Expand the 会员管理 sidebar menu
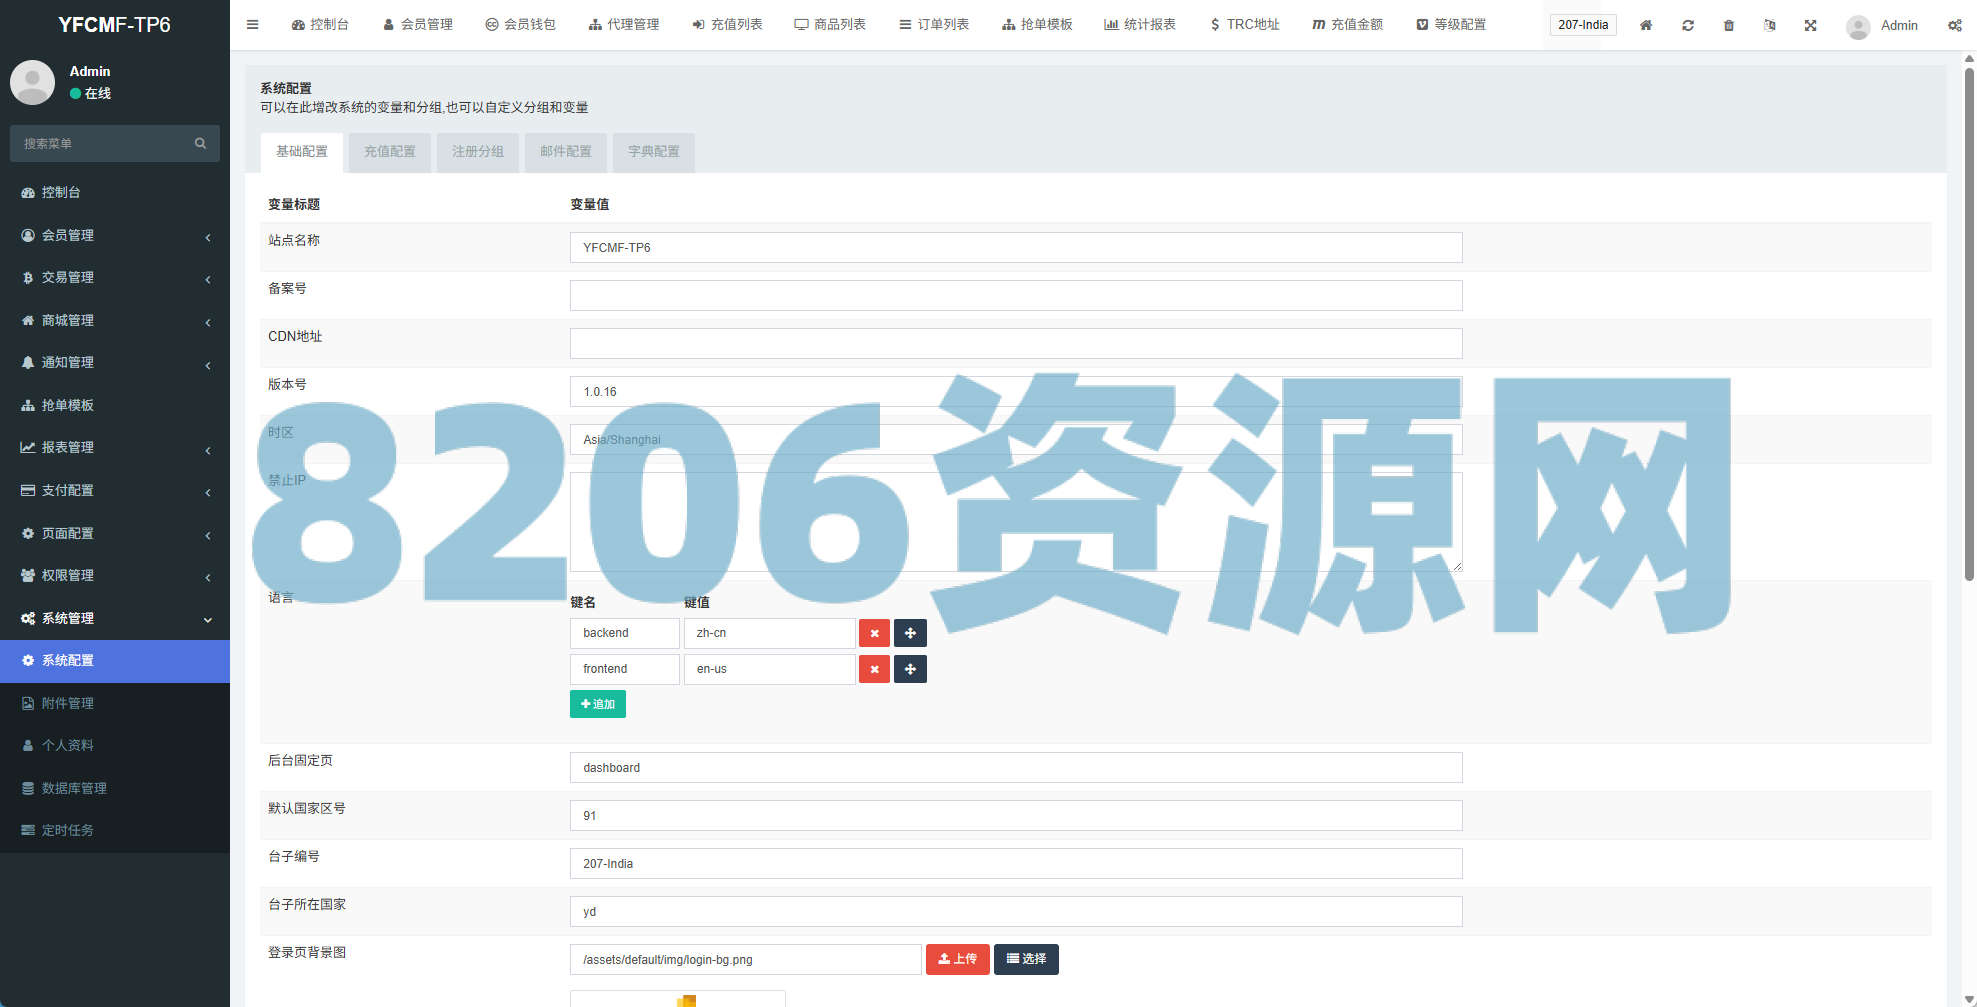Viewport: 1977px width, 1007px height. click(x=115, y=235)
